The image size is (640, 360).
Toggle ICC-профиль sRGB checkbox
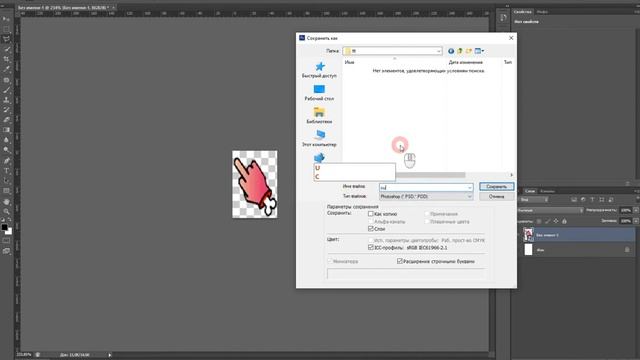(x=371, y=247)
